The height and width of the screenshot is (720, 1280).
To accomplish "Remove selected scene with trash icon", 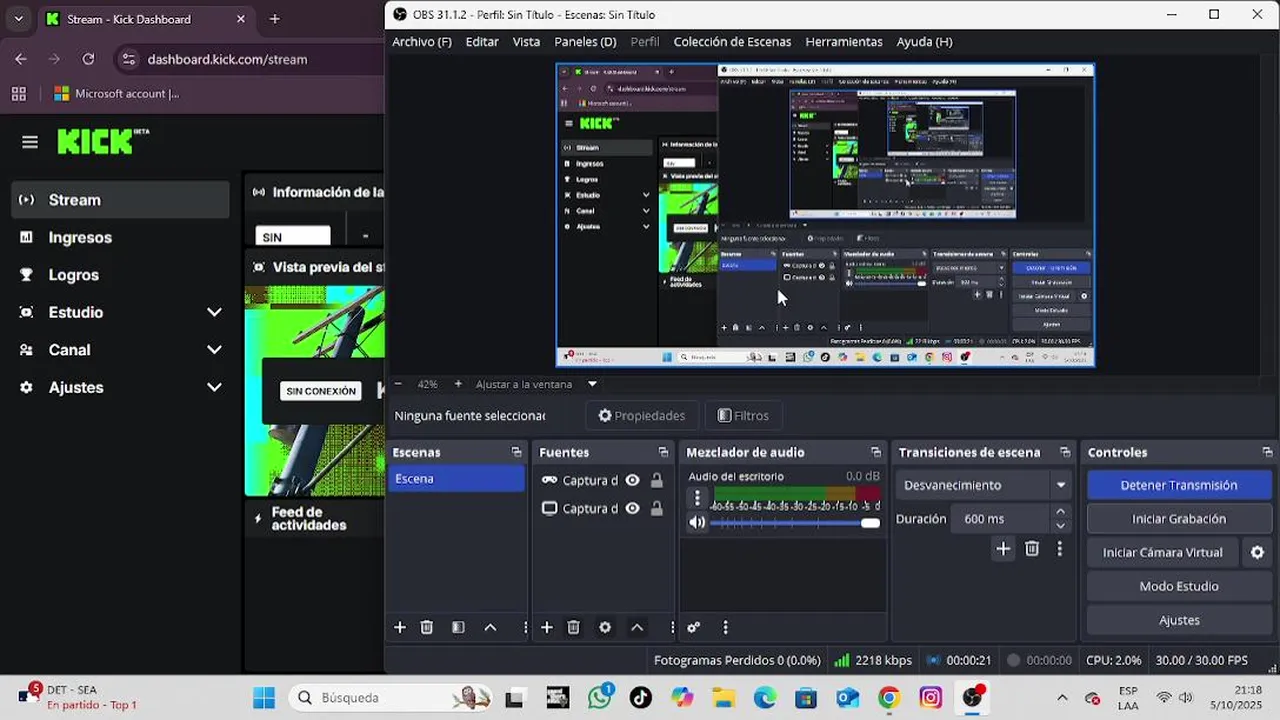I will pyautogui.click(x=427, y=627).
